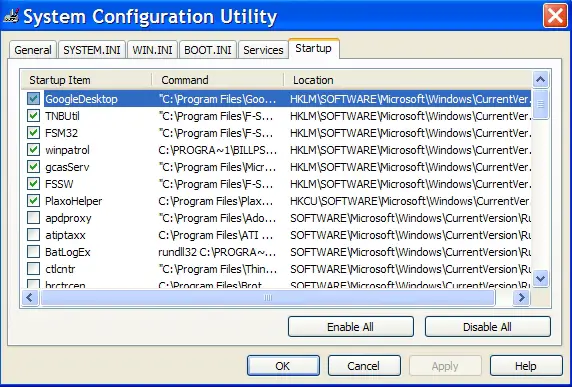572x387 pixels.
Task: Uncheck the winpatrol startup checkbox
Action: click(x=34, y=150)
